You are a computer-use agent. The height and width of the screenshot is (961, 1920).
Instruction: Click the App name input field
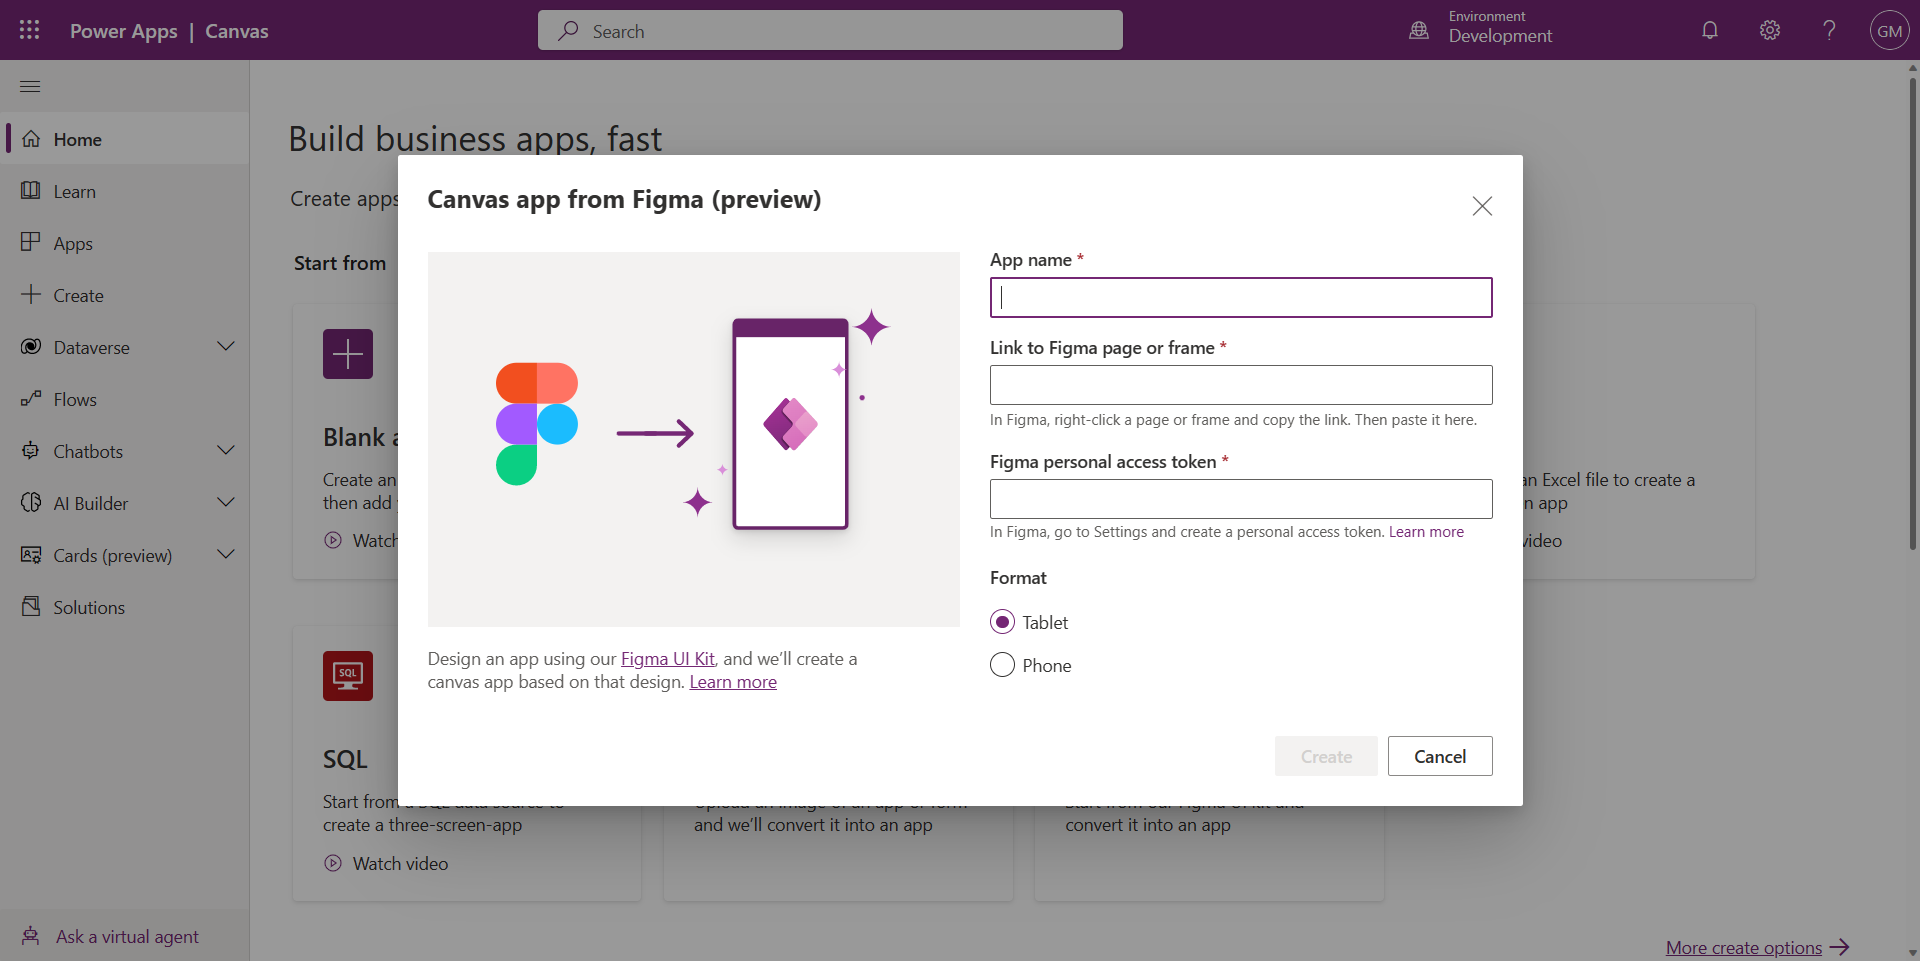tap(1241, 297)
